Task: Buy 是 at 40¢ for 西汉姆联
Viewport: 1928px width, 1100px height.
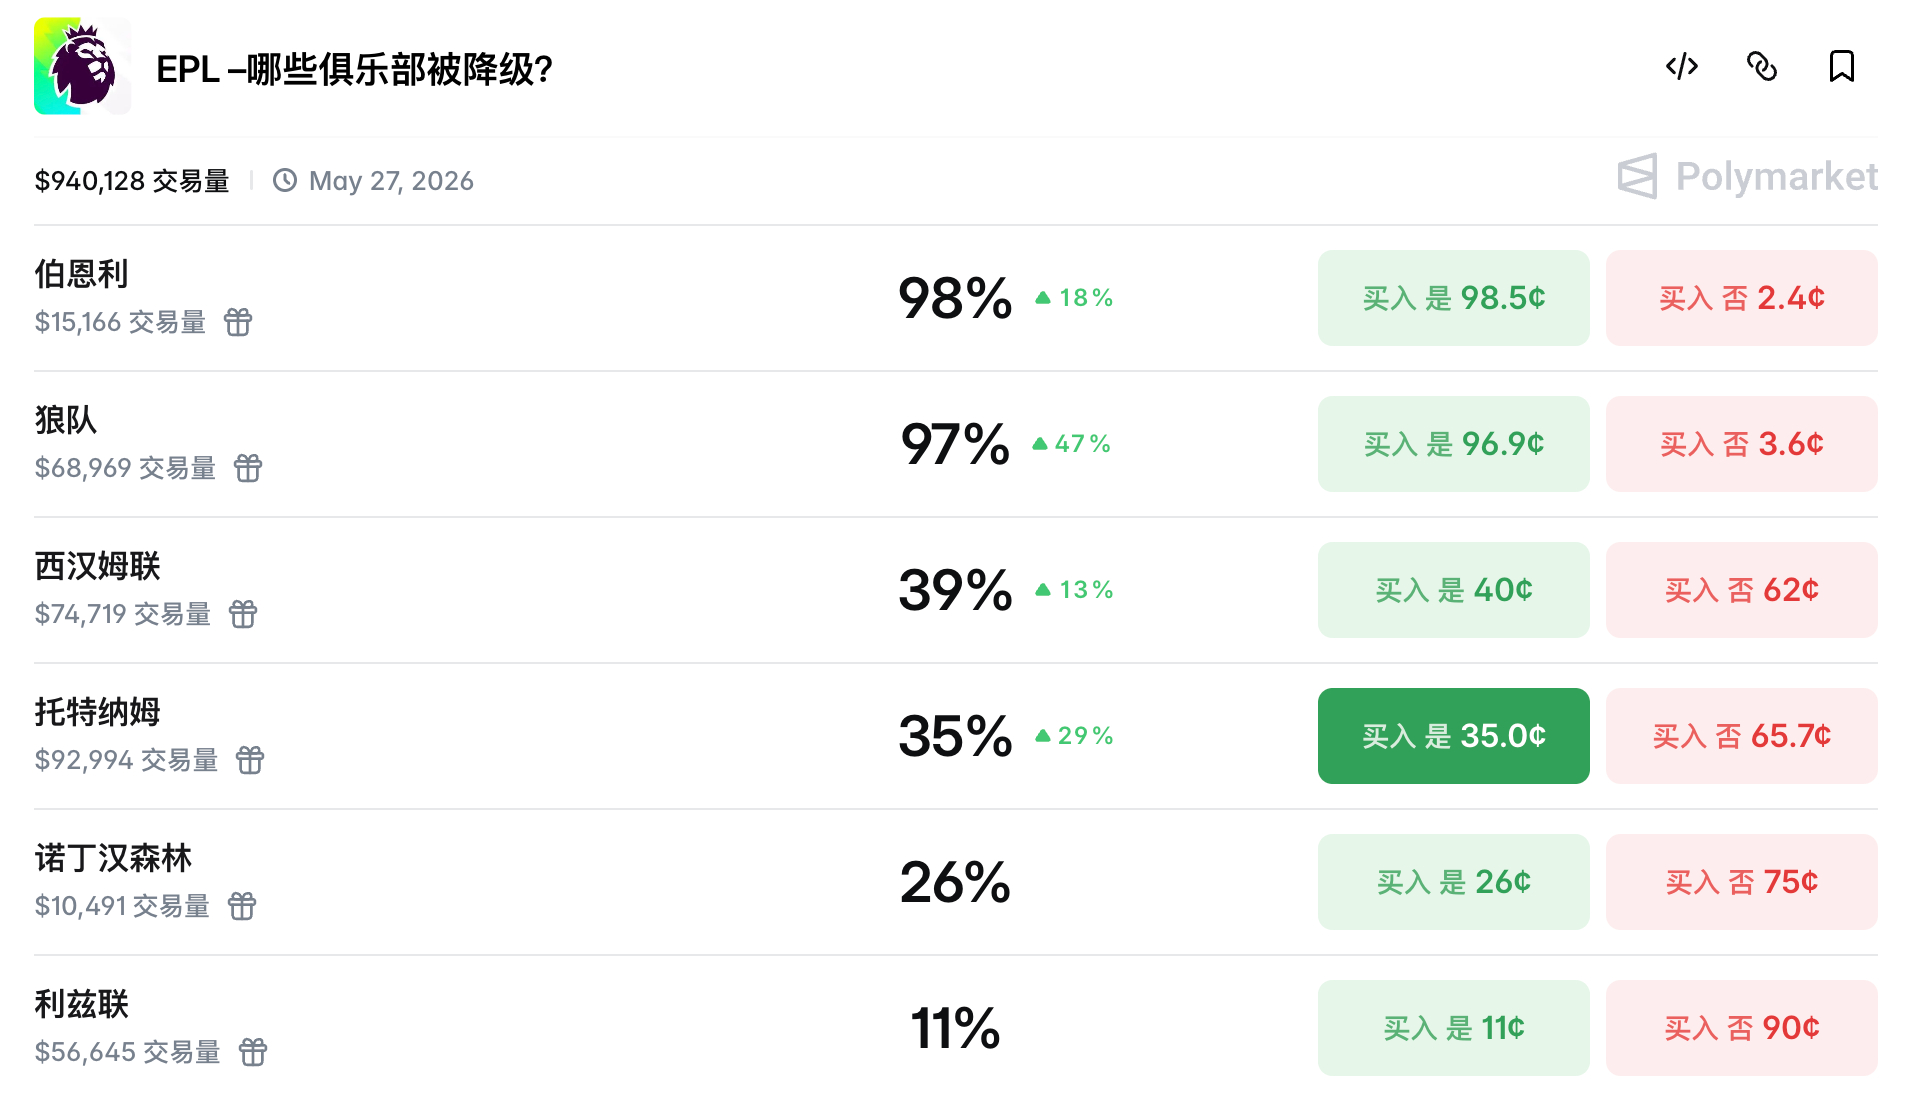Action: click(1452, 589)
